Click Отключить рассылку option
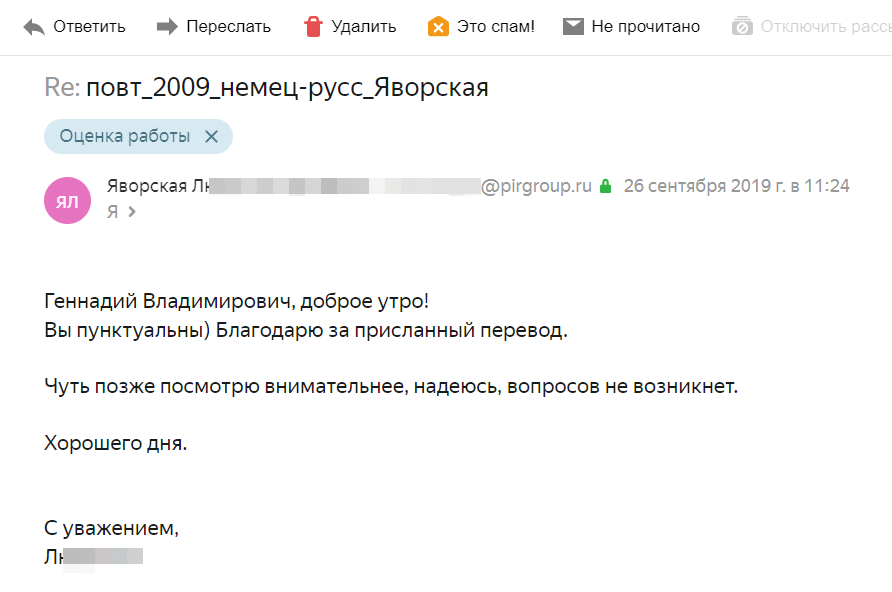 826,27
